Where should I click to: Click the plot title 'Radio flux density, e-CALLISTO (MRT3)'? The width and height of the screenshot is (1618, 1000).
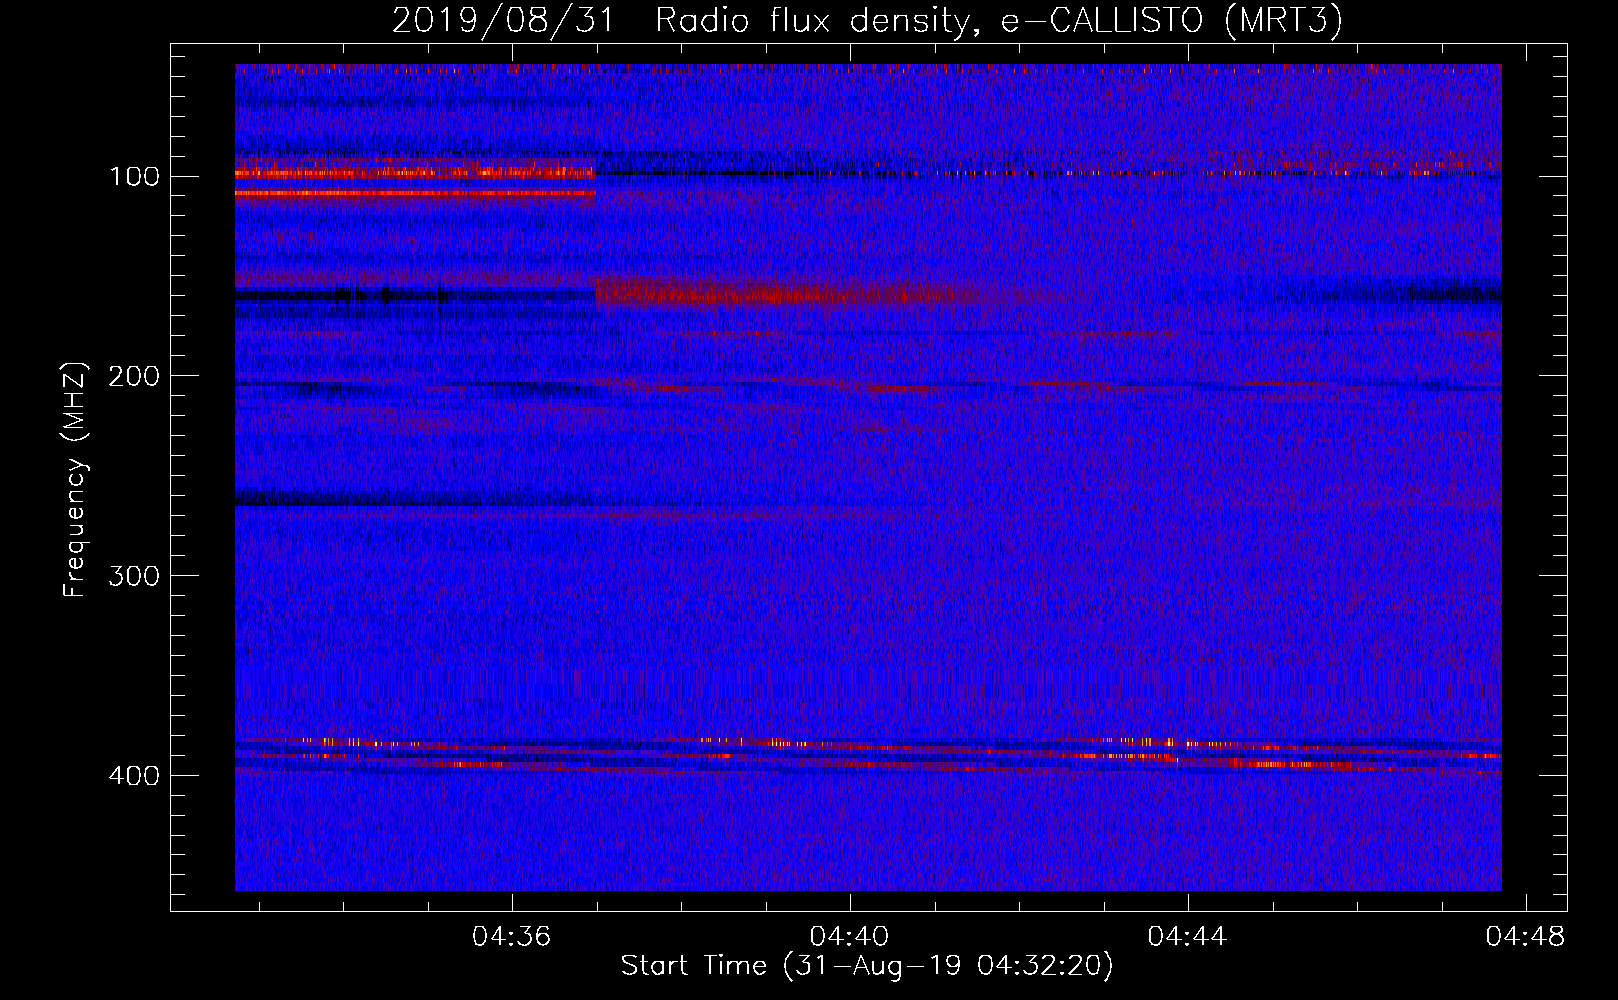coord(999,20)
